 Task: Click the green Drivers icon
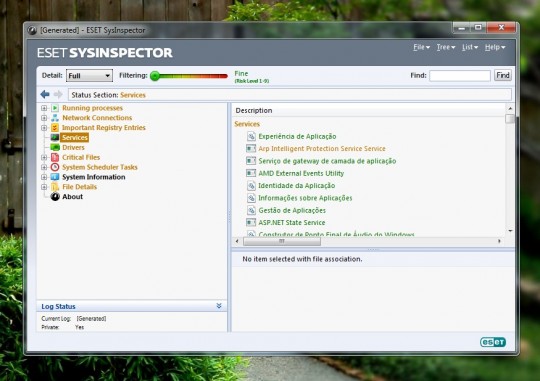point(55,147)
